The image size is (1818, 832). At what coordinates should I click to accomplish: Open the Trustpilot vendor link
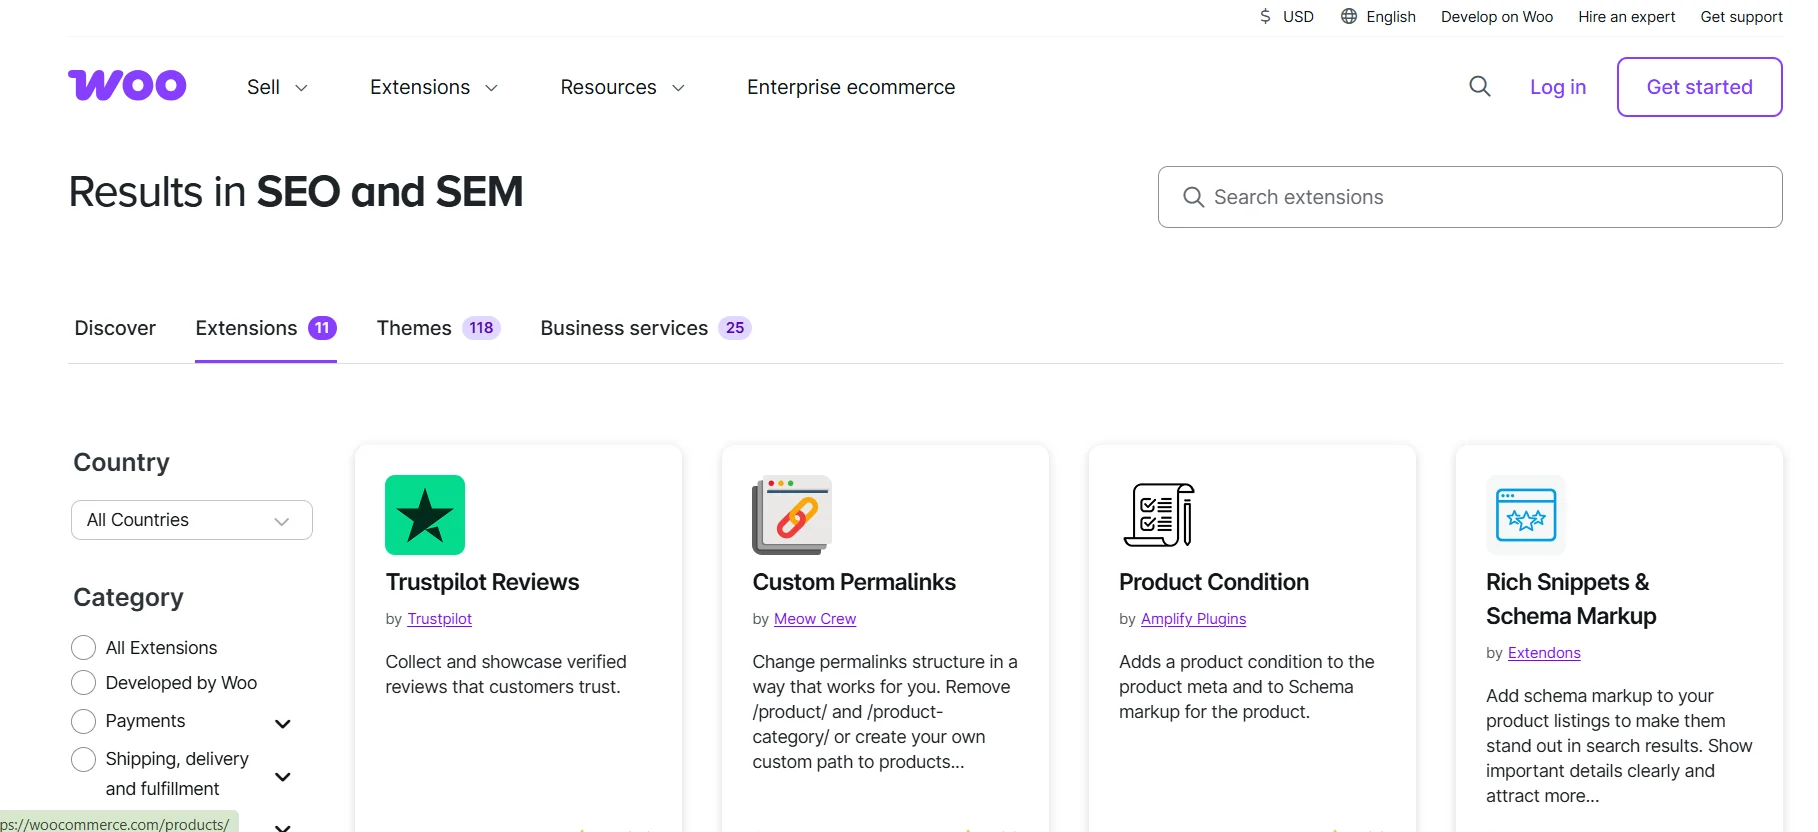[439, 619]
